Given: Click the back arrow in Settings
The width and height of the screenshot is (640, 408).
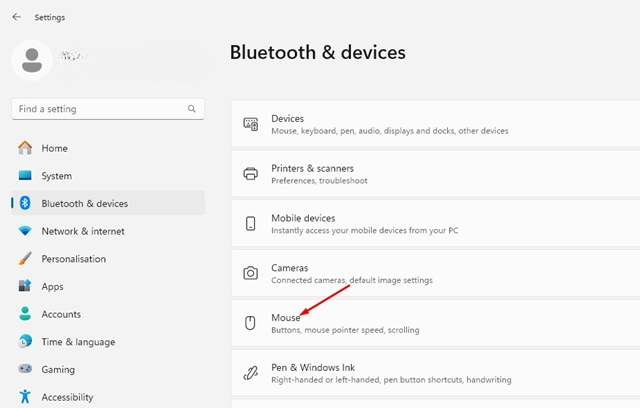Looking at the screenshot, I should pos(16,17).
